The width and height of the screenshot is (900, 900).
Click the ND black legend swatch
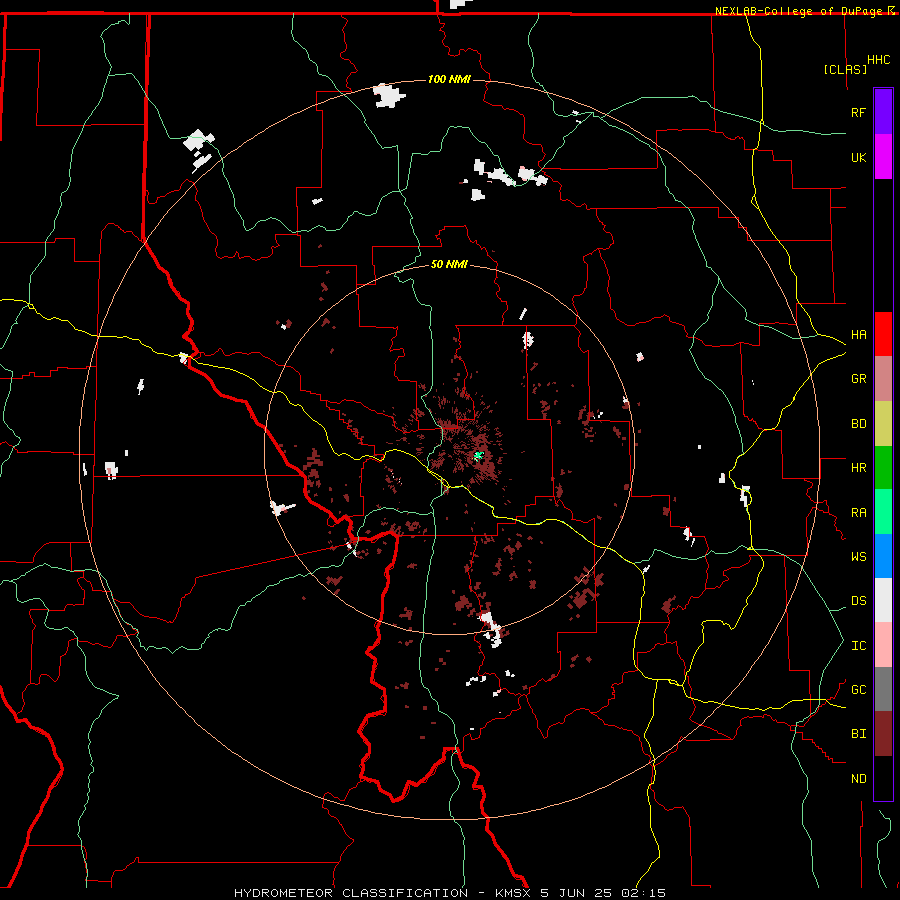(883, 778)
